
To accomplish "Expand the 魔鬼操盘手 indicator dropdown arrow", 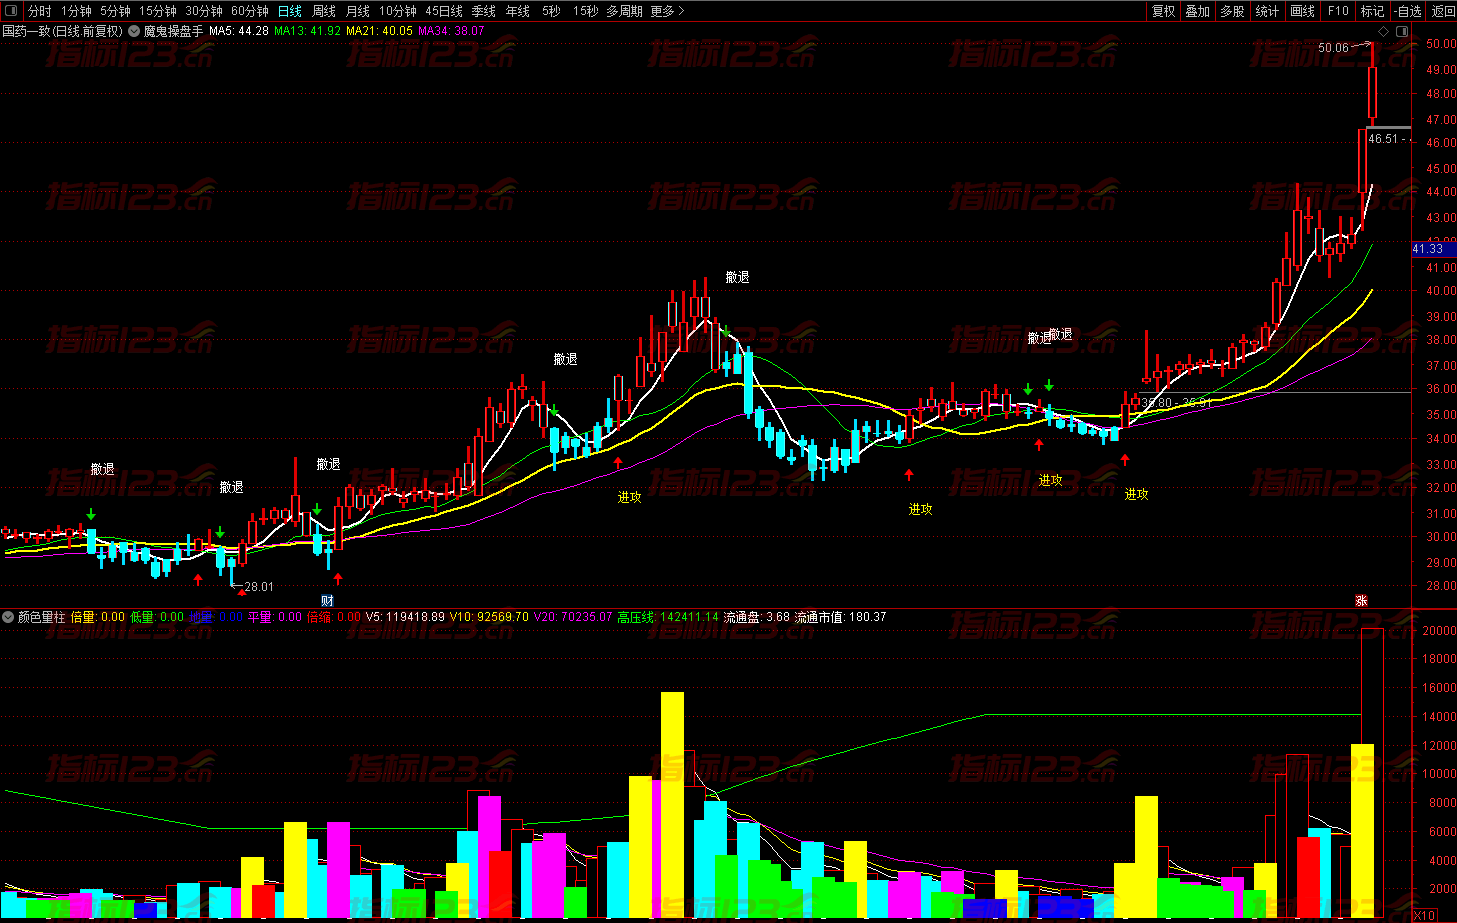I will [134, 31].
